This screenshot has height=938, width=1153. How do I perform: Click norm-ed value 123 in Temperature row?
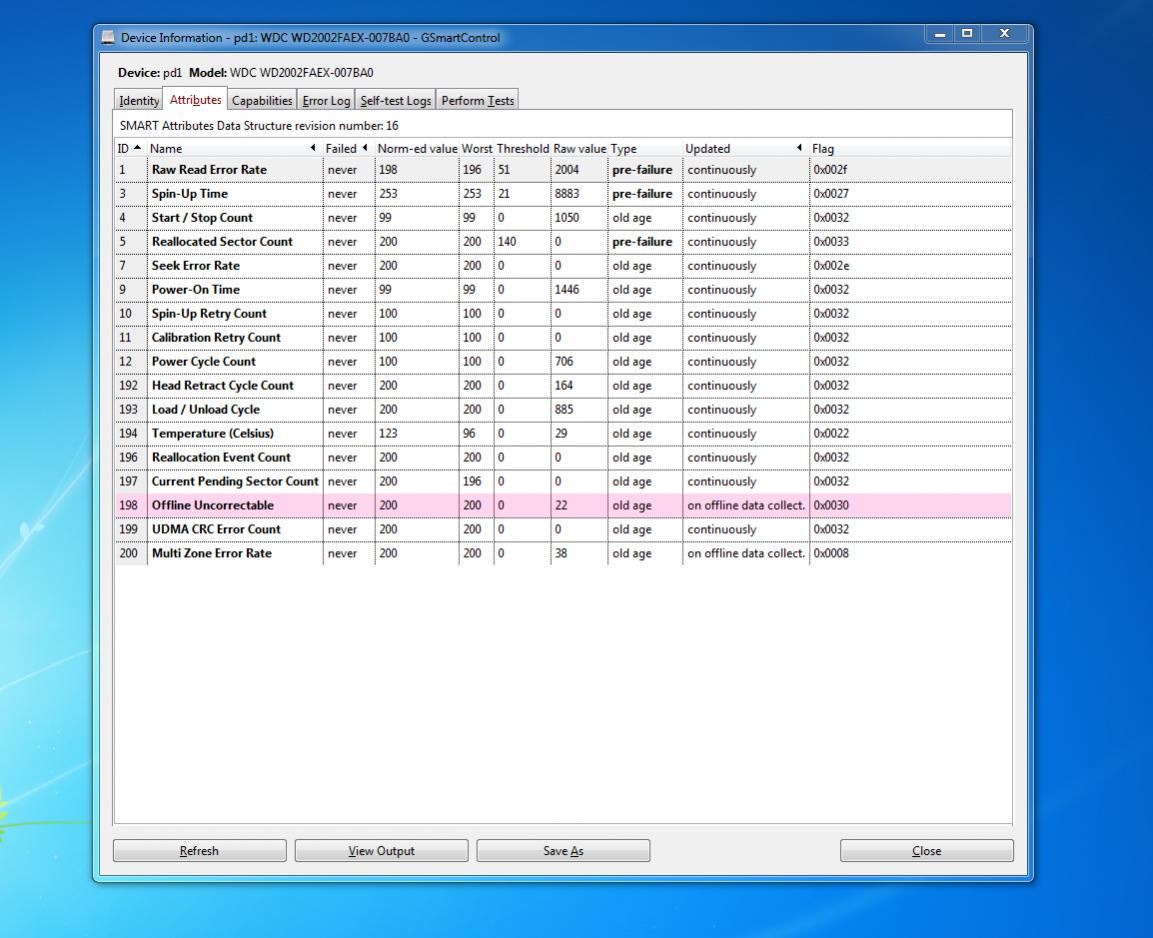tap(388, 434)
